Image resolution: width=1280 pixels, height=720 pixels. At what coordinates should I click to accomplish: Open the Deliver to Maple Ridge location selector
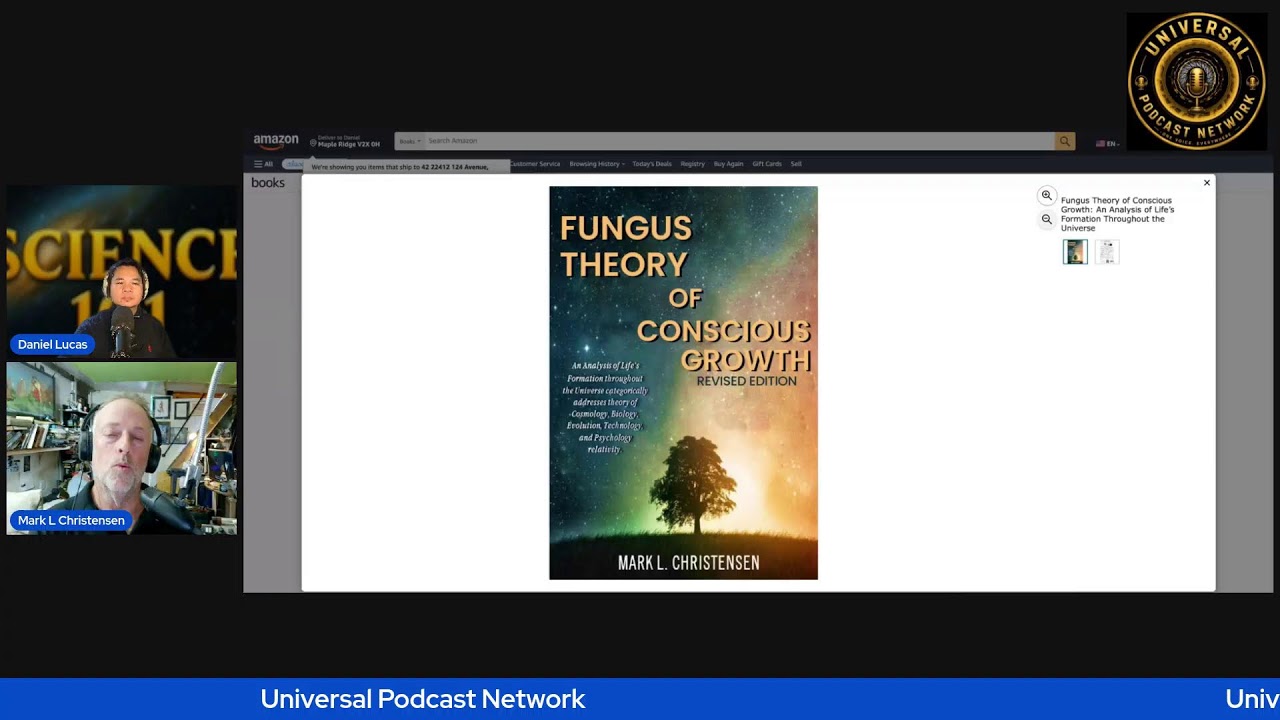345,141
